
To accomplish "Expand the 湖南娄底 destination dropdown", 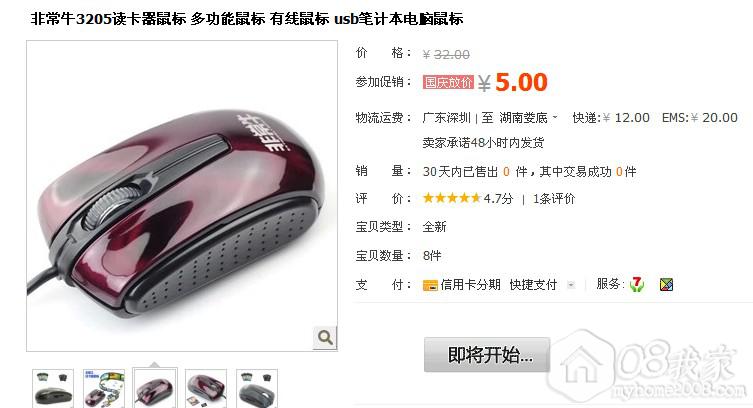I will click(555, 117).
